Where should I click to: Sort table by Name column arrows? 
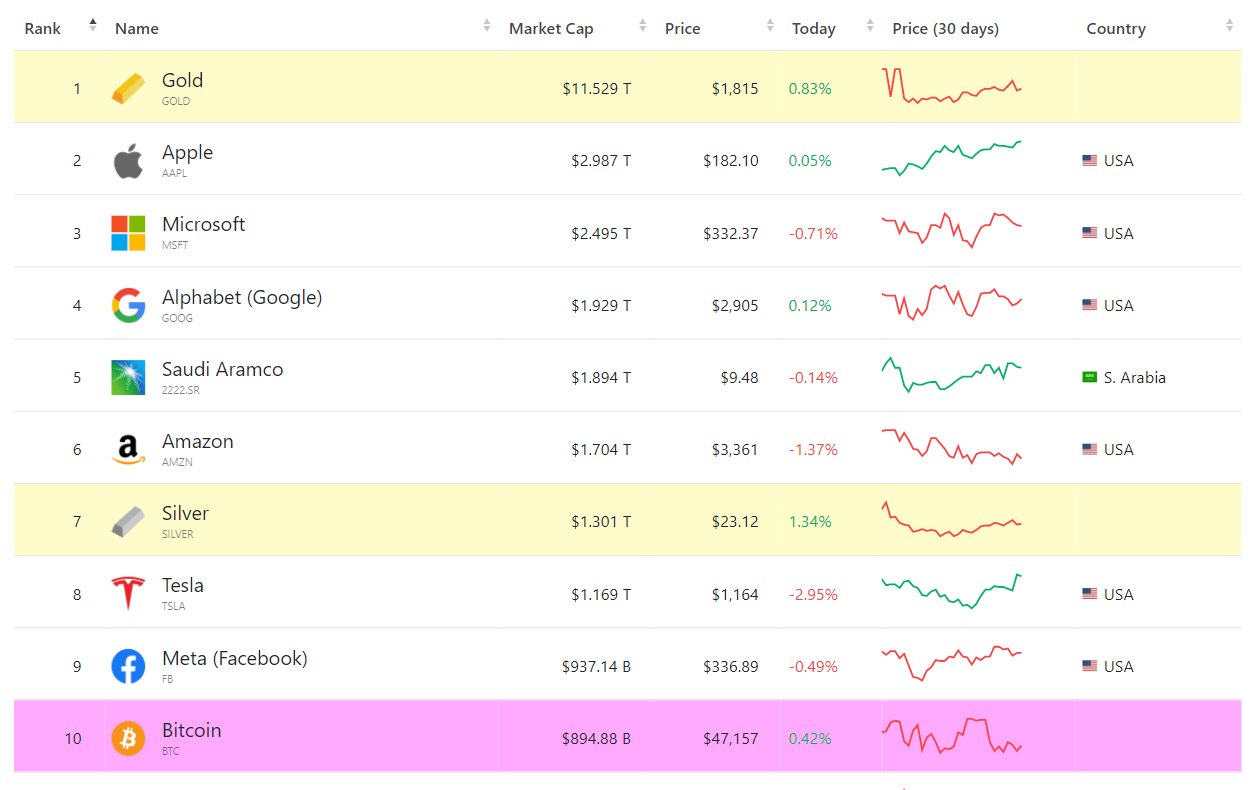(487, 26)
